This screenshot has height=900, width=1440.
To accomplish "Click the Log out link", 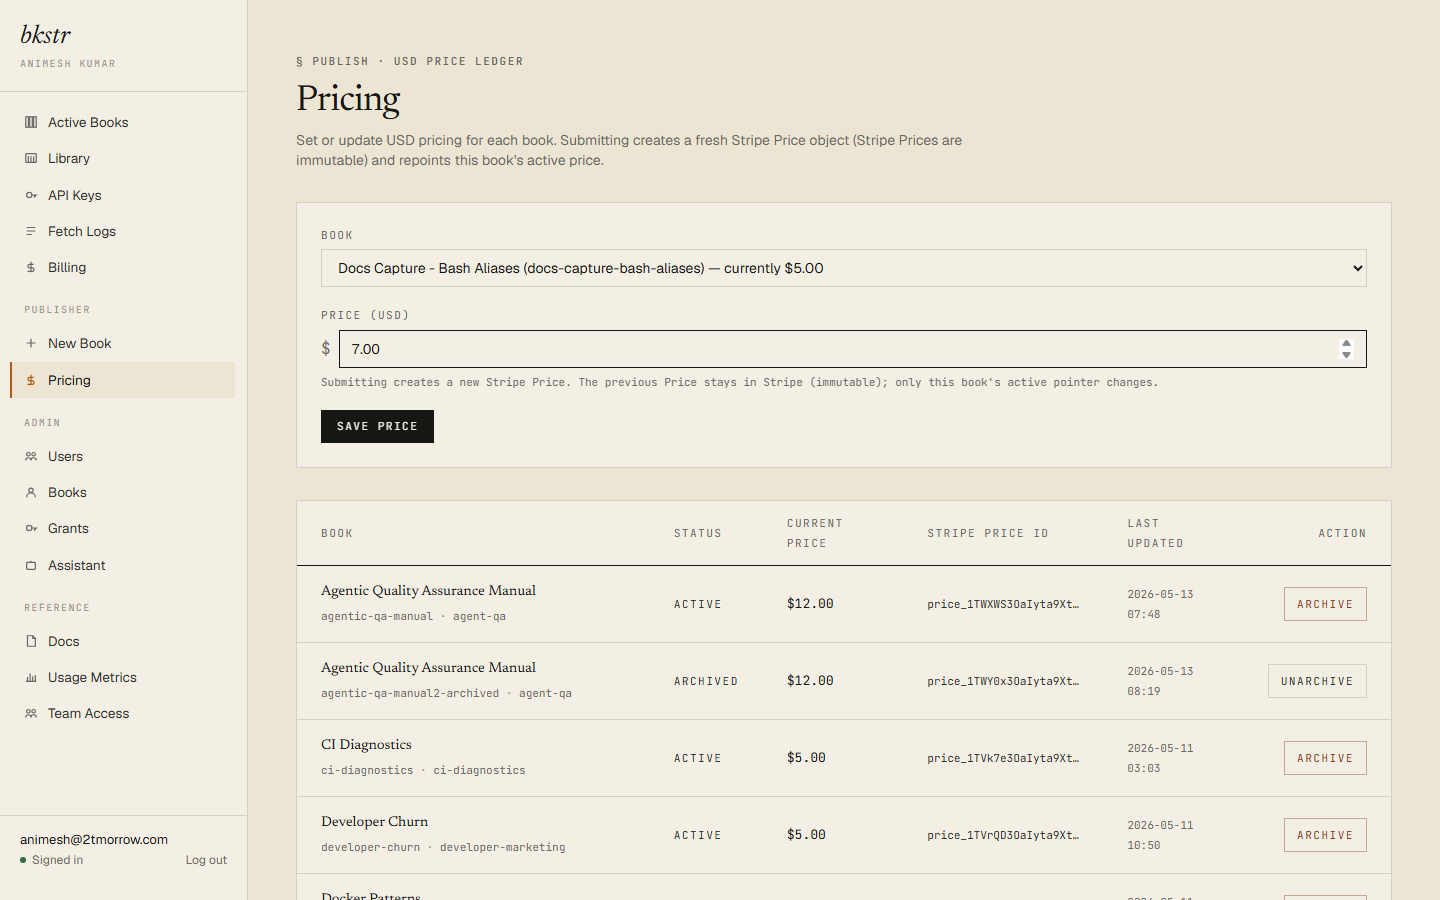I will pos(206,860).
